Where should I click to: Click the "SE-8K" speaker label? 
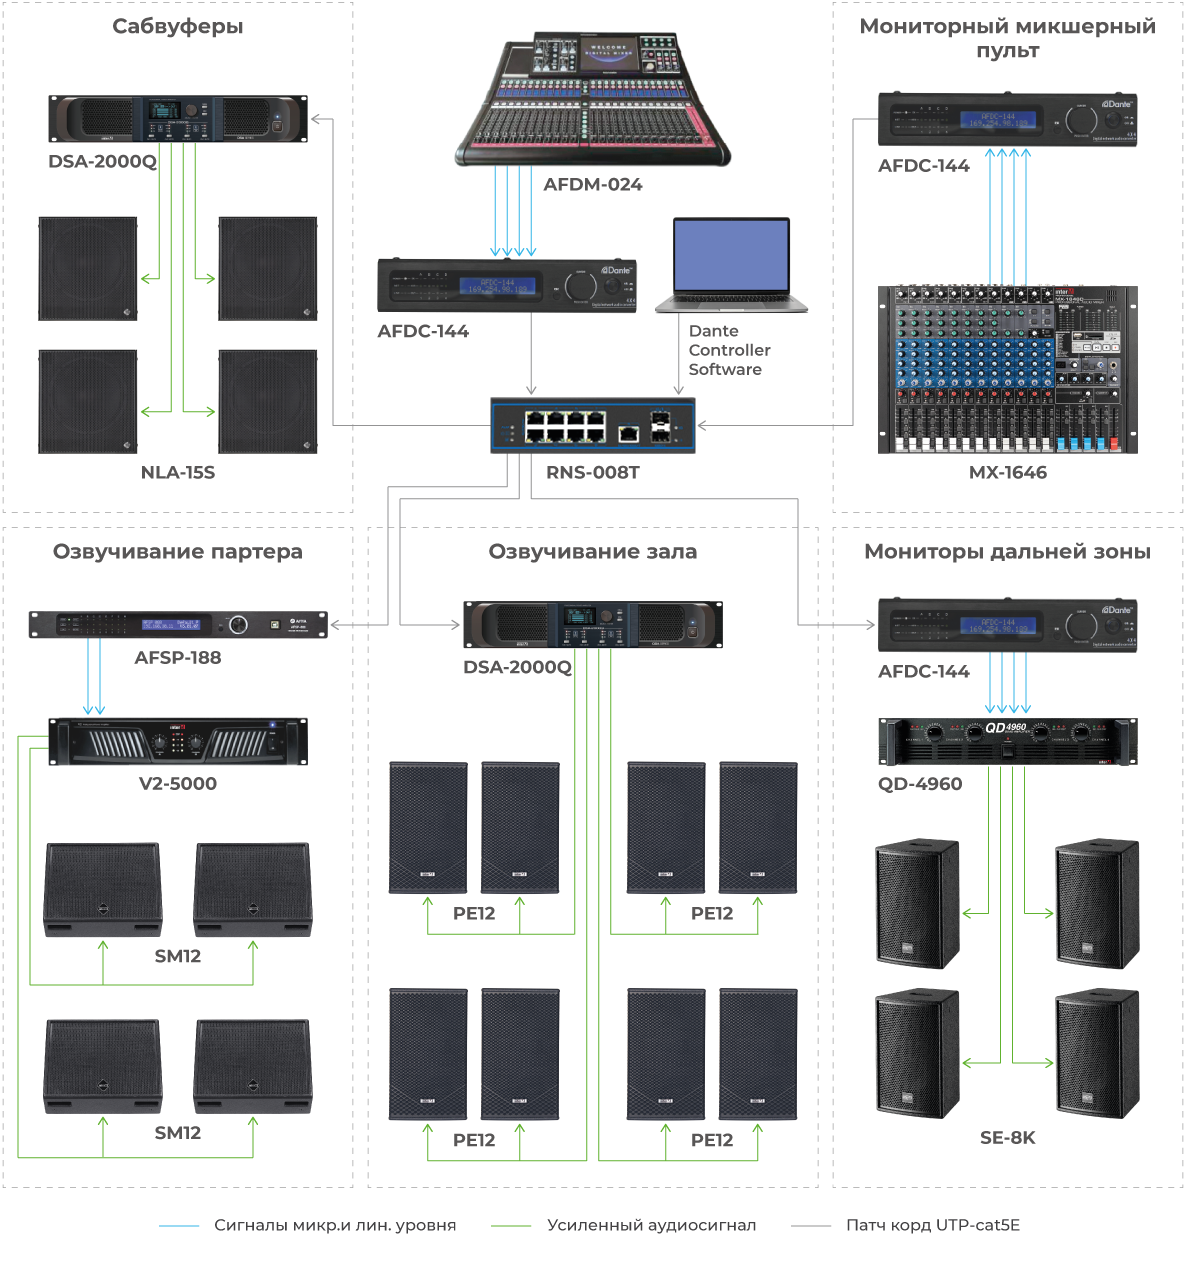tap(1008, 1137)
